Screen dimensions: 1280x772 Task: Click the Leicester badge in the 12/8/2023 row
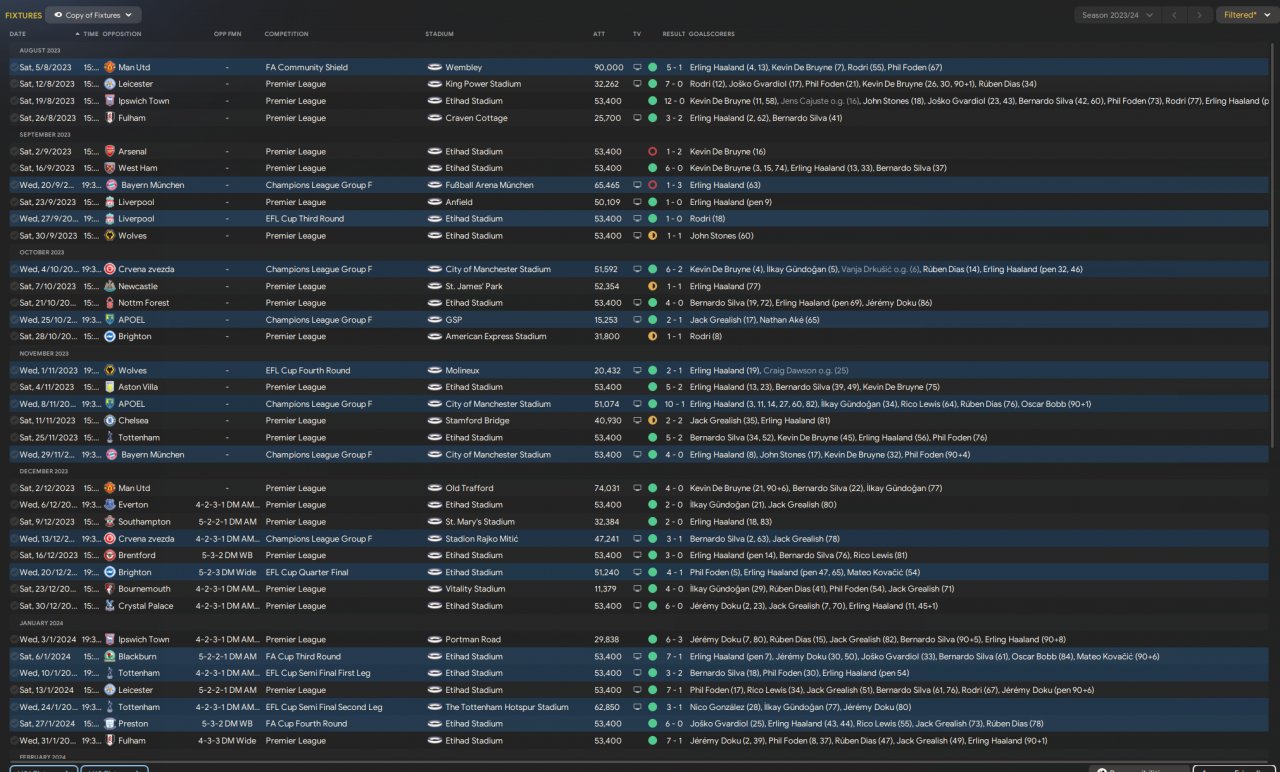click(110, 84)
